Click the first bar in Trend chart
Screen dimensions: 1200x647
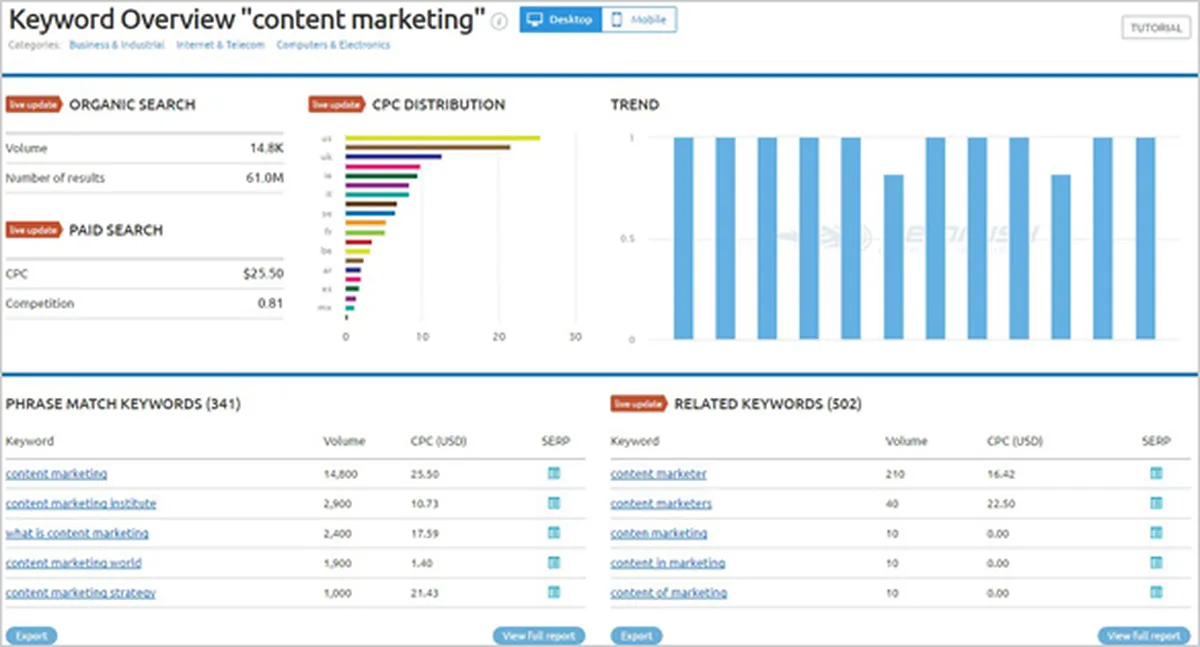click(683, 238)
